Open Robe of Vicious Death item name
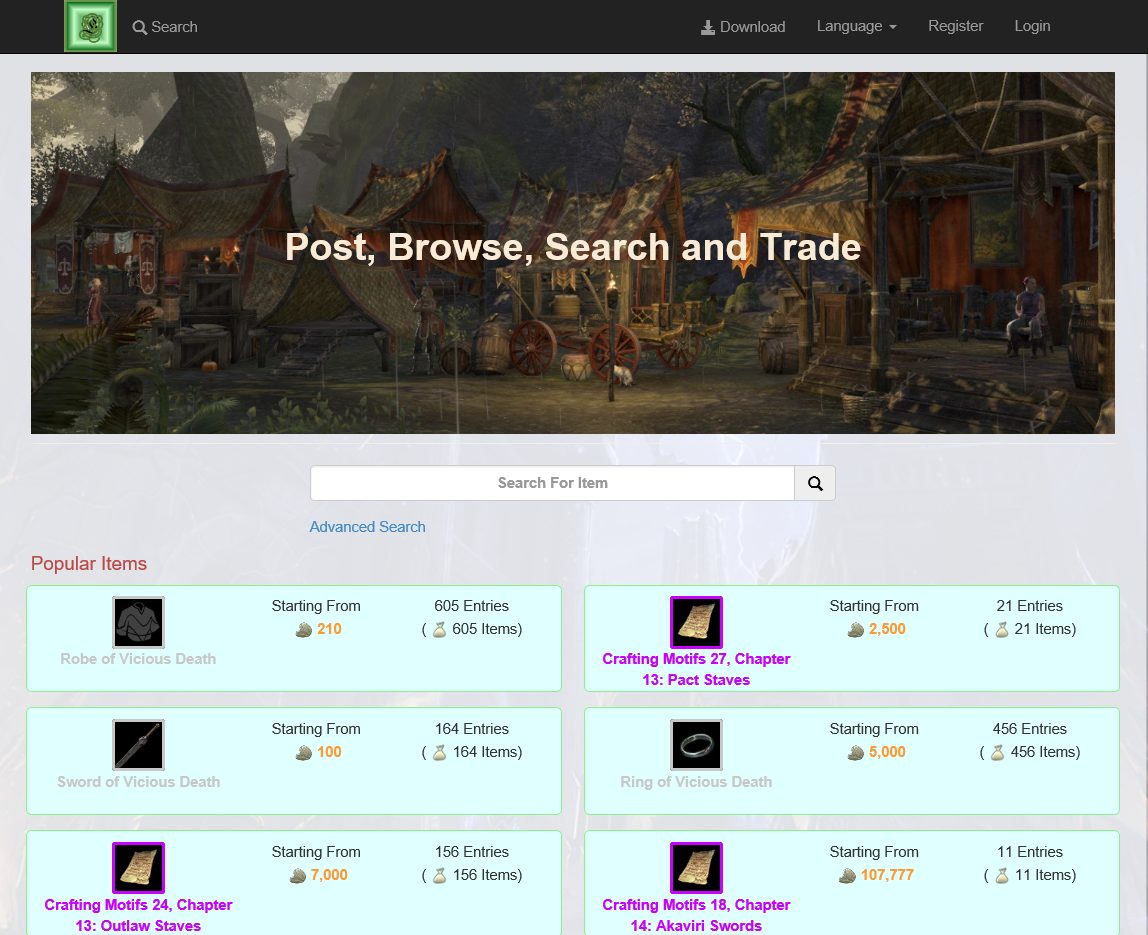 (x=138, y=659)
